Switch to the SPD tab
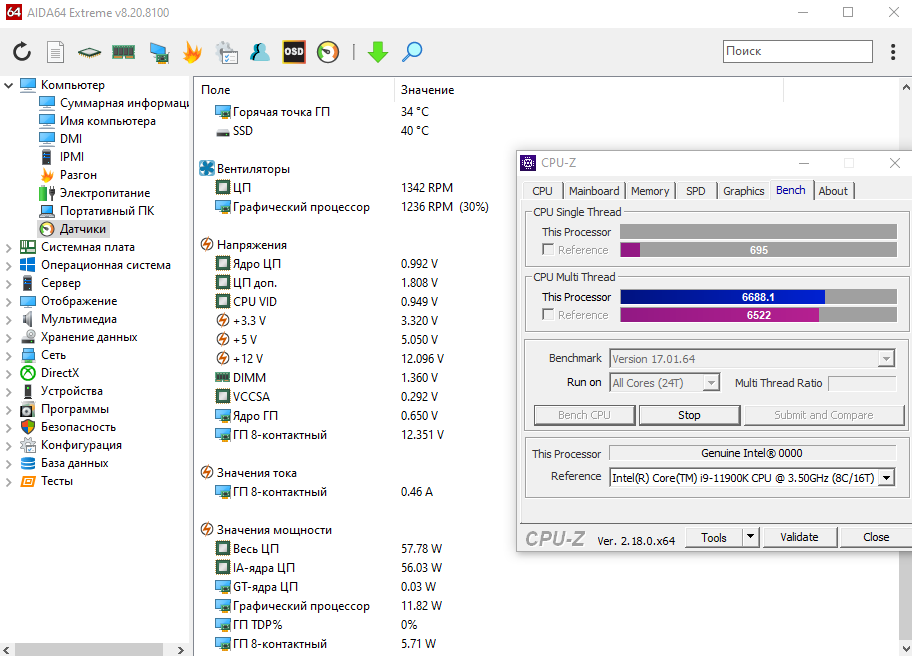Viewport: 912px width, 656px height. point(695,191)
